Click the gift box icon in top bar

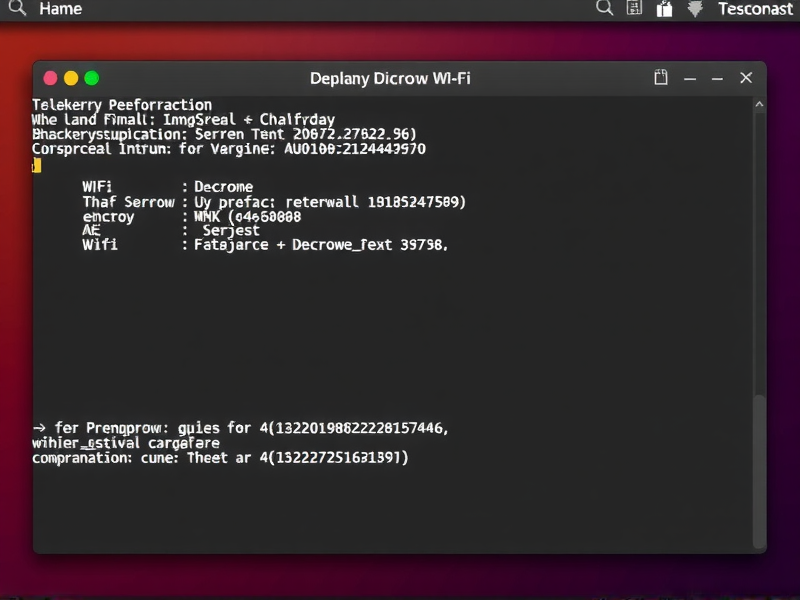[x=664, y=9]
